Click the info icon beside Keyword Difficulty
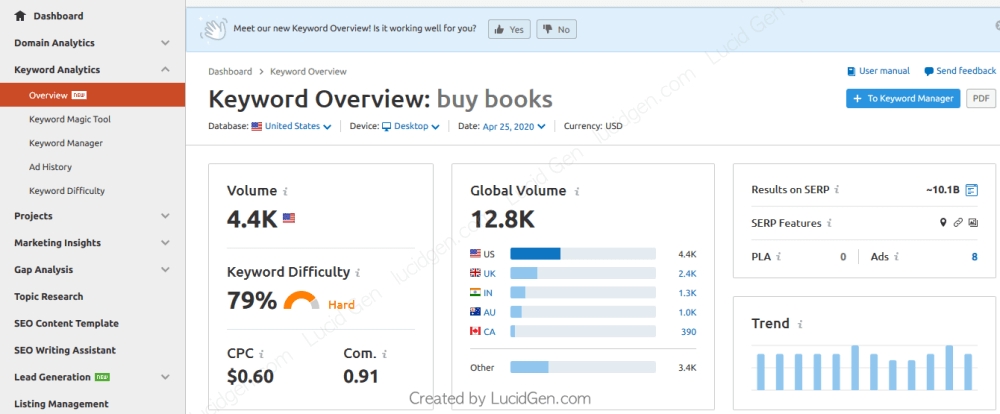The image size is (1000, 414). (x=358, y=272)
